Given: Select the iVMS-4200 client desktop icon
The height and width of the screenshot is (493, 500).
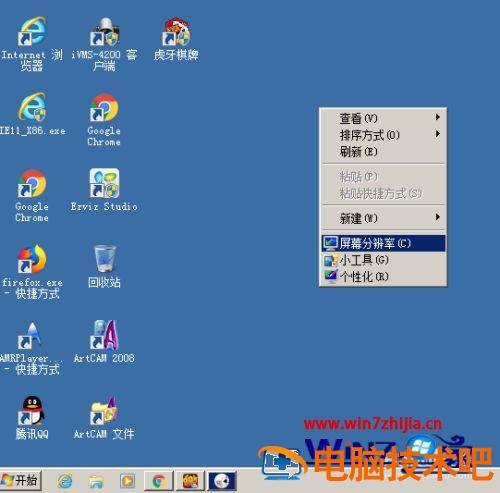Looking at the screenshot, I should click(104, 32).
